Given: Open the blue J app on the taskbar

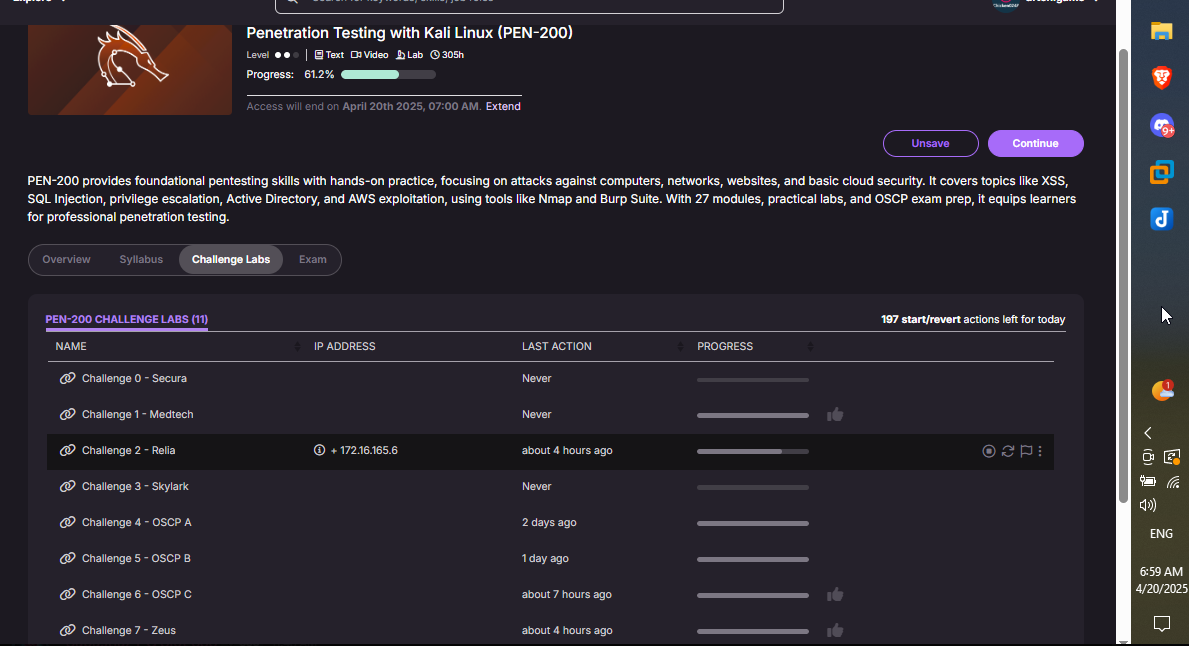Looking at the screenshot, I should pyautogui.click(x=1162, y=219).
